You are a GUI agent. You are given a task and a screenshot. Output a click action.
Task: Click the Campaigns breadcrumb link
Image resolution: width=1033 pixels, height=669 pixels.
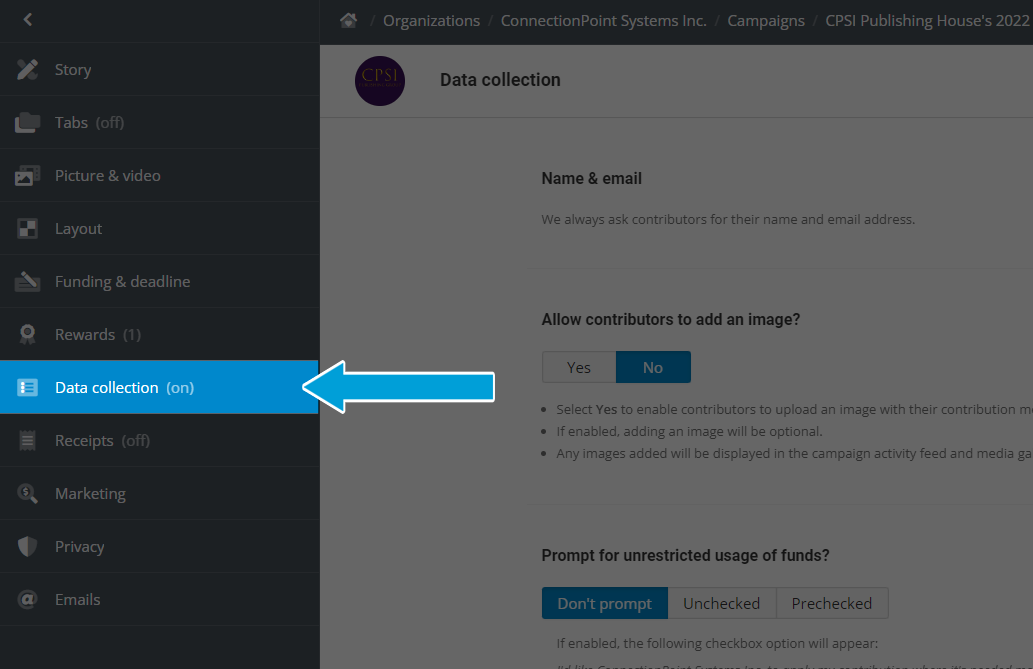[766, 20]
